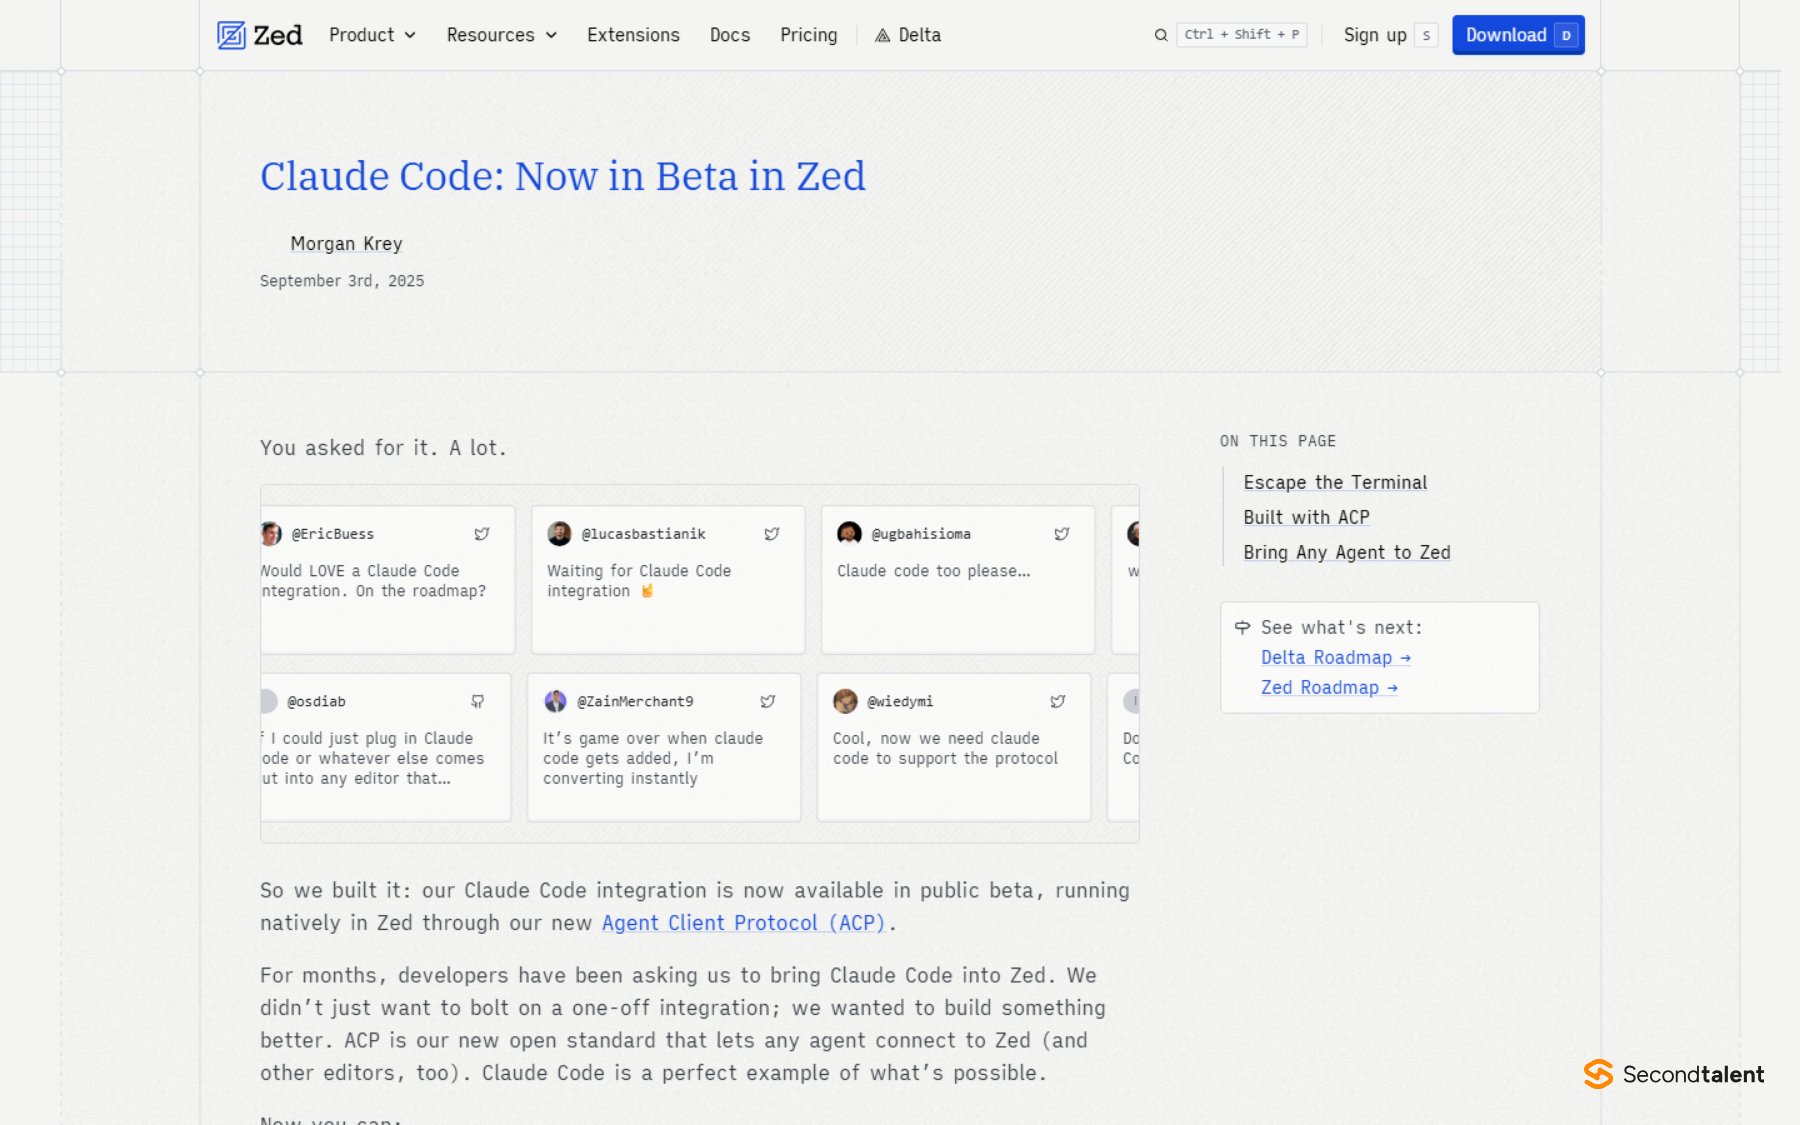Open the Delta Roadmap link

pyautogui.click(x=1336, y=657)
